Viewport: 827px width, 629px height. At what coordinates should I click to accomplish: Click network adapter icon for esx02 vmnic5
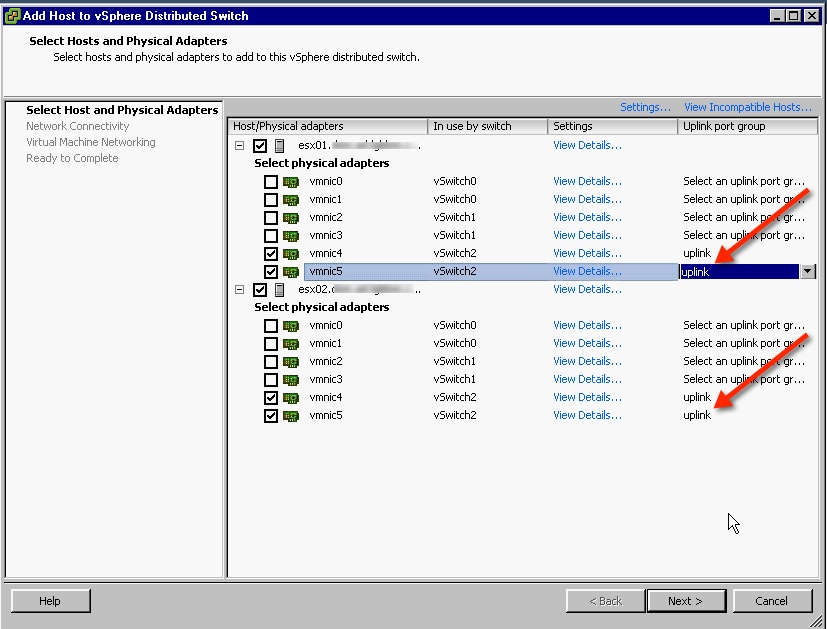click(x=291, y=415)
